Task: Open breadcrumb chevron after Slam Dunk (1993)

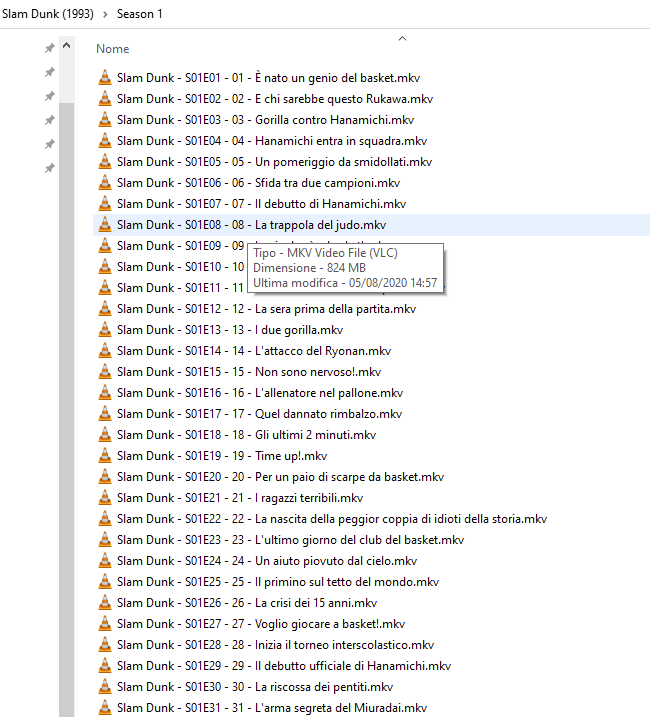Action: tap(105, 14)
